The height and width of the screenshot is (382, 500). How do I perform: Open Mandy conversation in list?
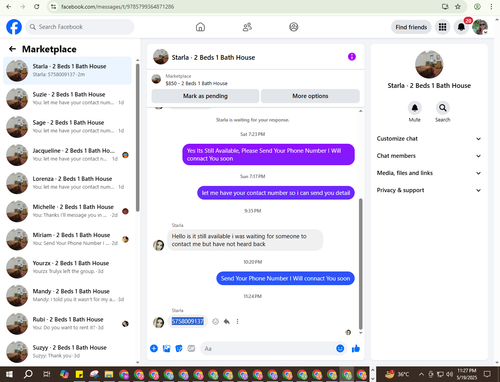pos(67,295)
